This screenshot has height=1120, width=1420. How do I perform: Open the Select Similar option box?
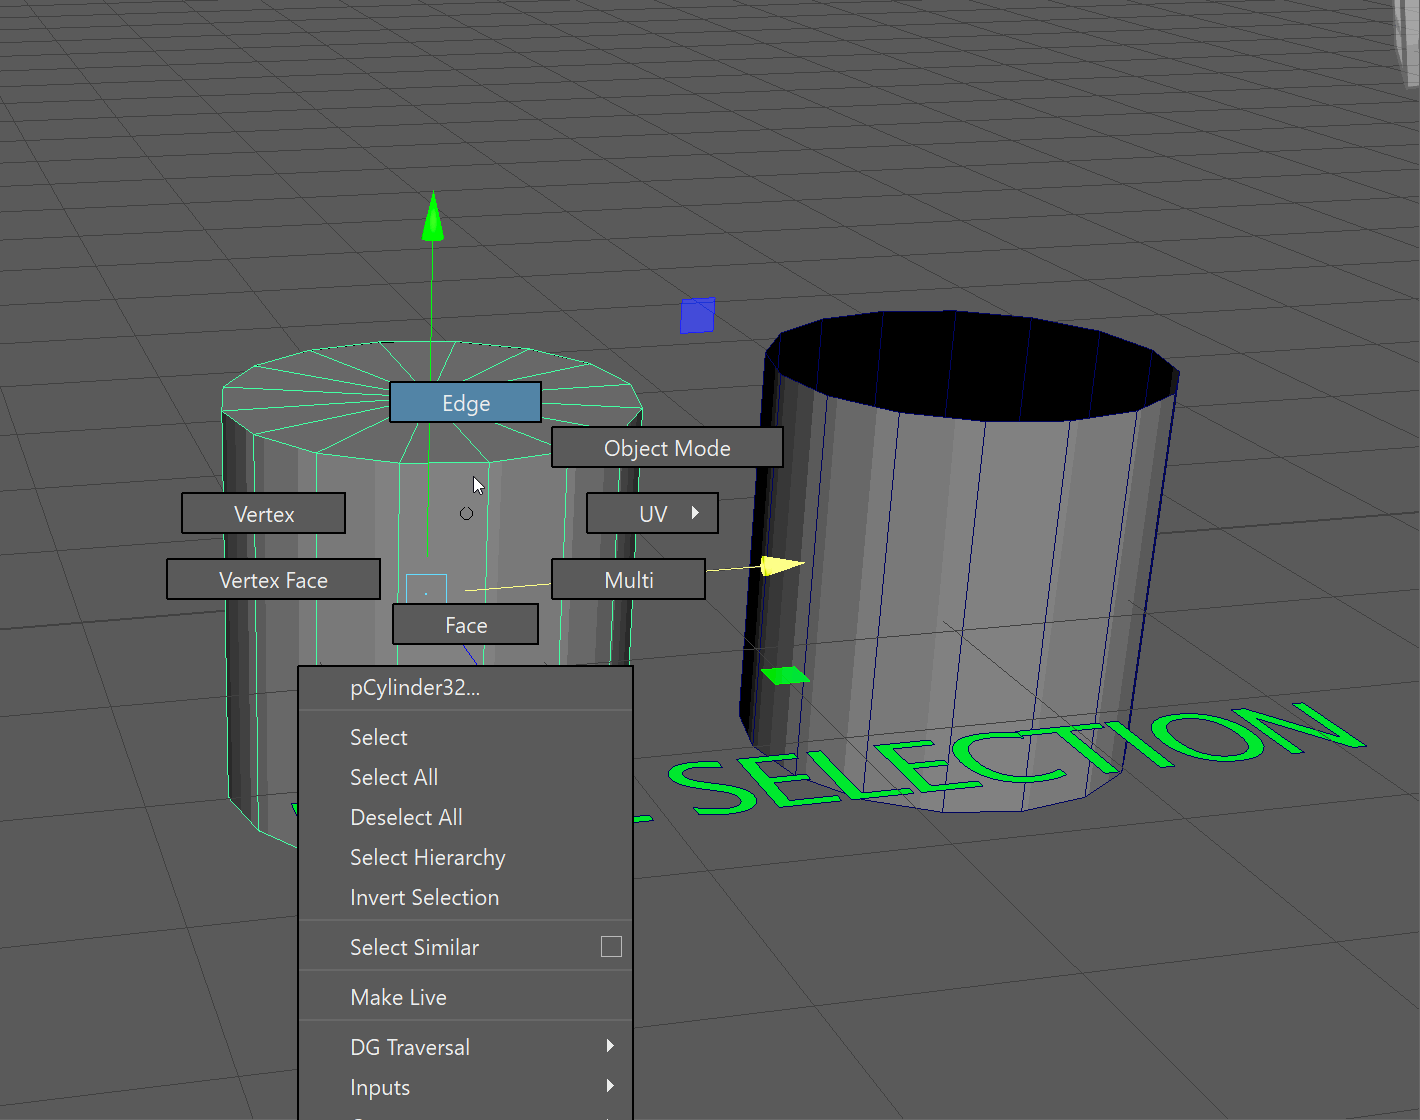click(x=611, y=947)
